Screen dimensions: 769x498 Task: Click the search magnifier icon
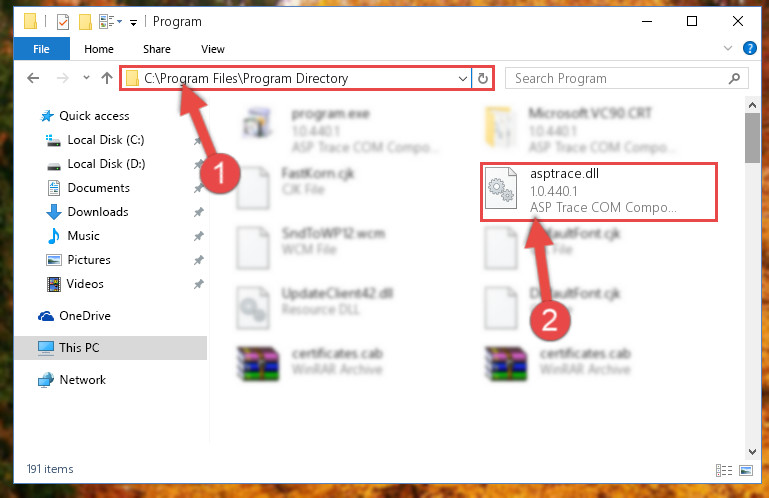(x=734, y=79)
